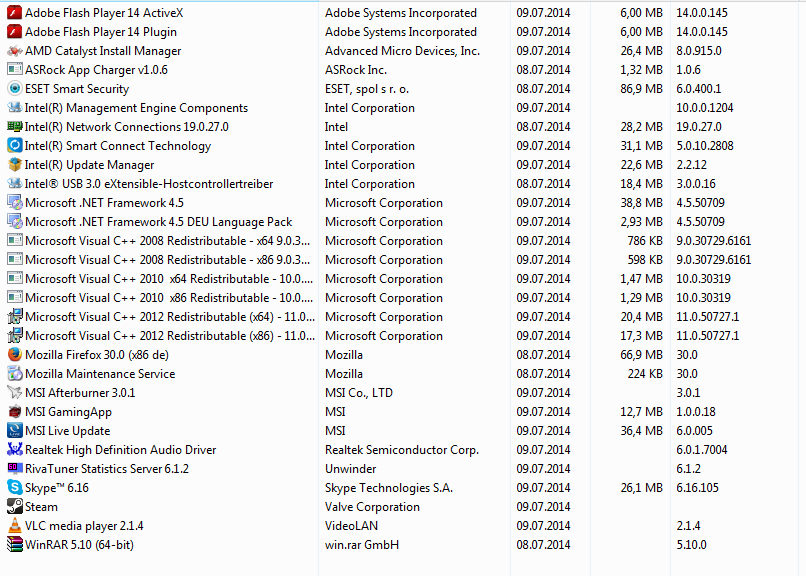The image size is (806, 576).
Task: Click the Visual C++ 2010 x86 icon
Action: [x=14, y=298]
